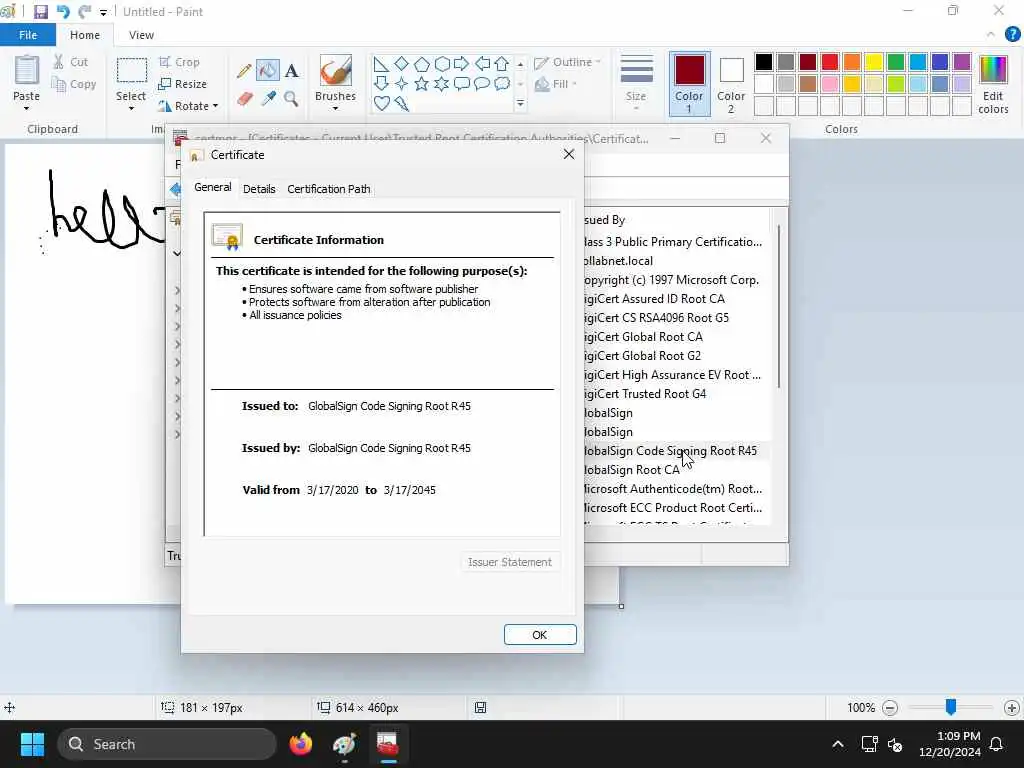The image size is (1024, 768).
Task: Select Color 2 button
Action: click(x=731, y=84)
